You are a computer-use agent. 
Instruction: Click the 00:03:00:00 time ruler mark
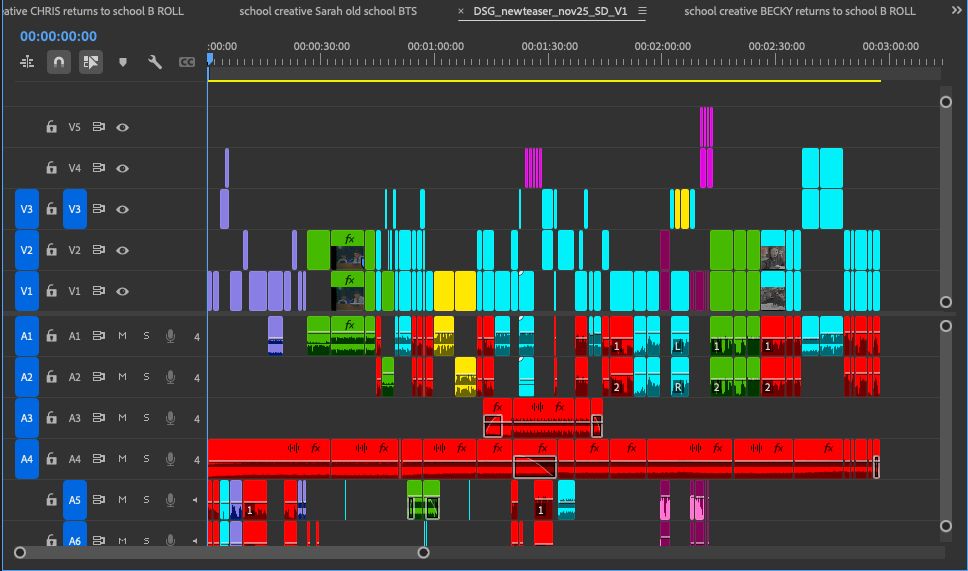tap(890, 46)
